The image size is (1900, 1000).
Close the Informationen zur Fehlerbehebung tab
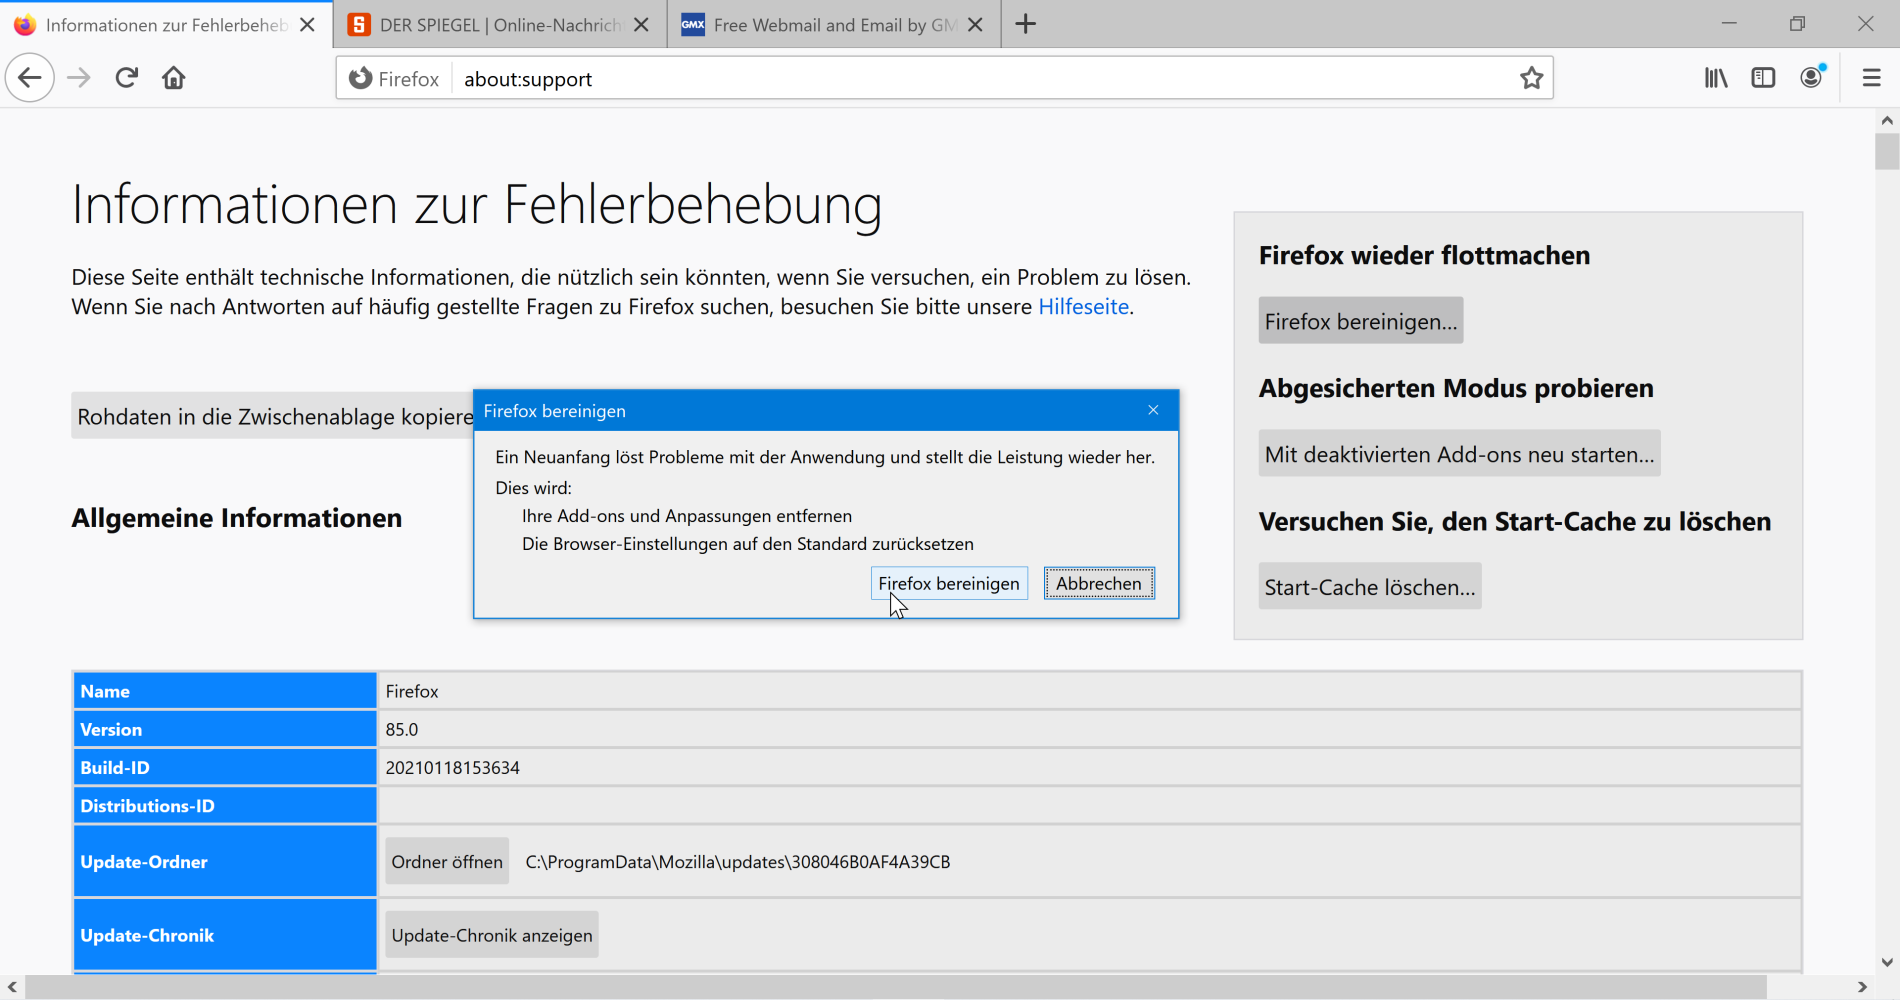tap(308, 24)
